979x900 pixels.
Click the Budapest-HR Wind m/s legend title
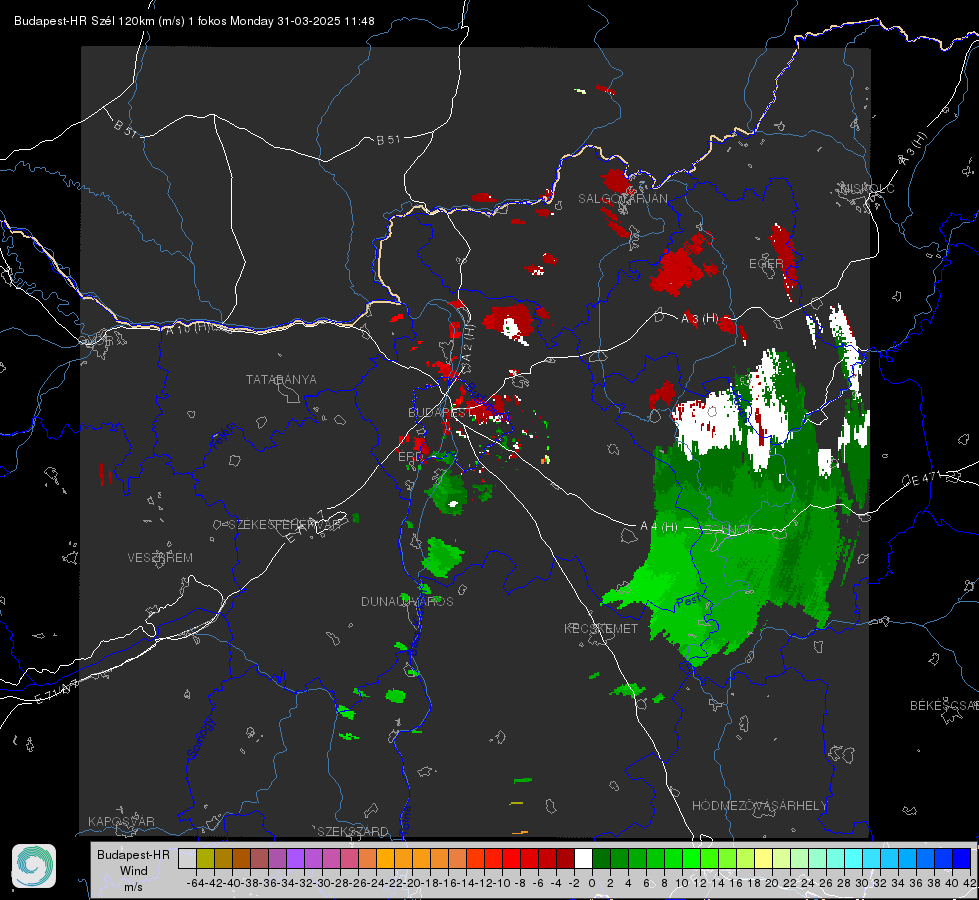[134, 870]
